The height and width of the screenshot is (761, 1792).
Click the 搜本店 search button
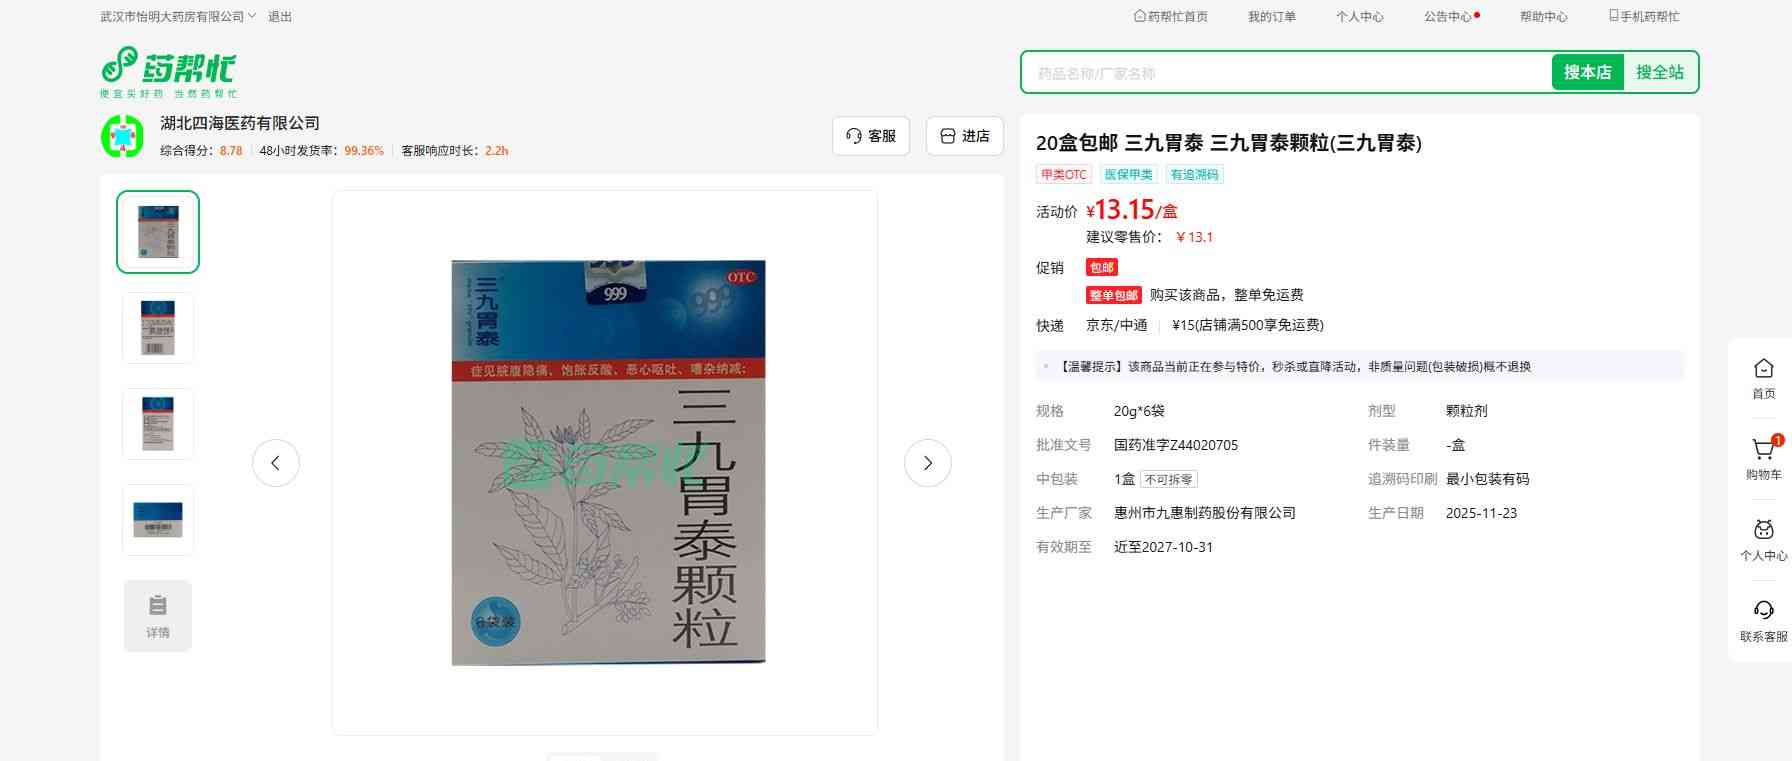tap(1587, 72)
